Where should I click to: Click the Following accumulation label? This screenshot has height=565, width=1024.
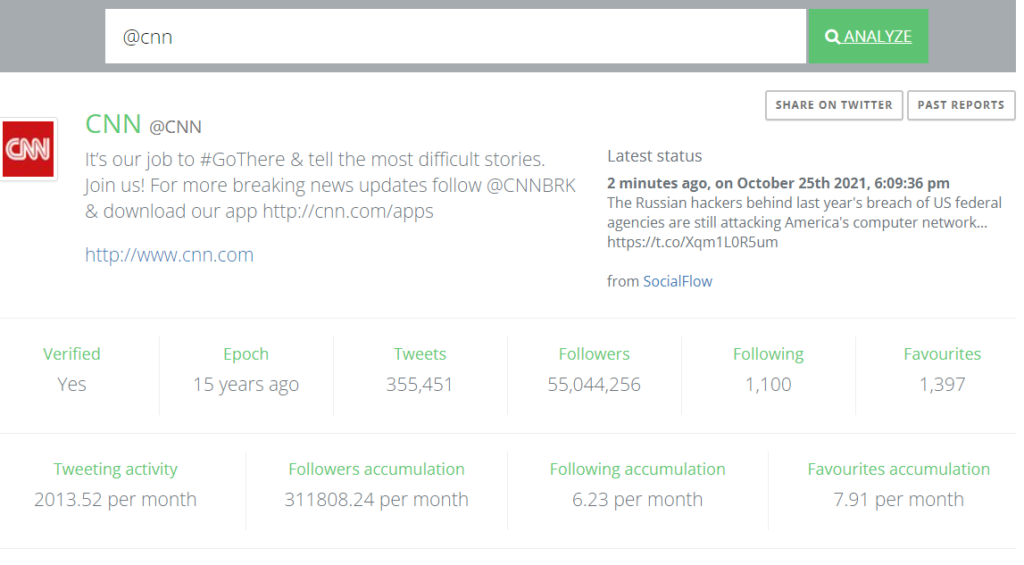click(x=637, y=469)
